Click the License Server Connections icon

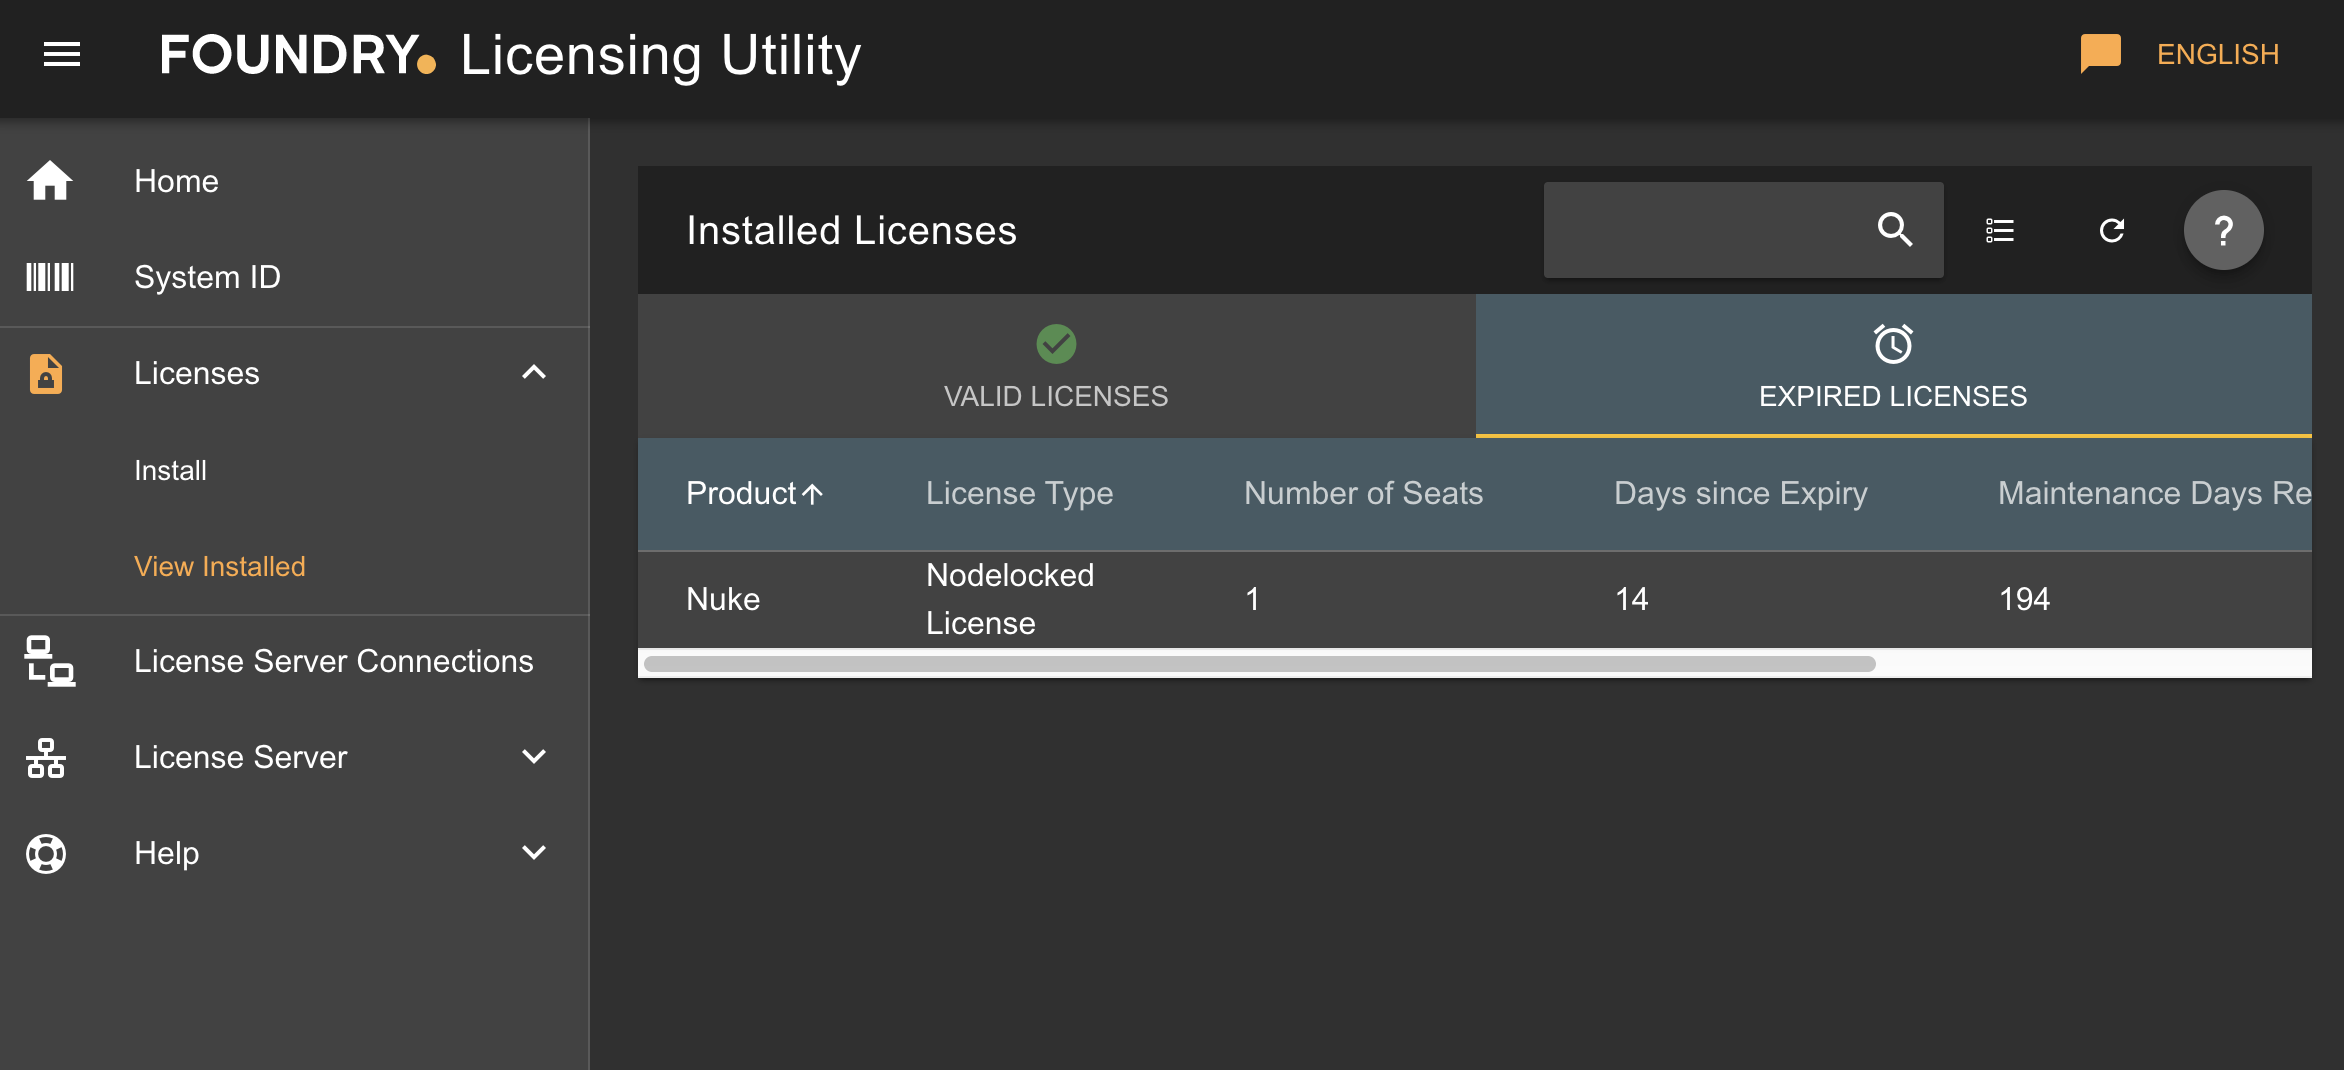tap(49, 661)
